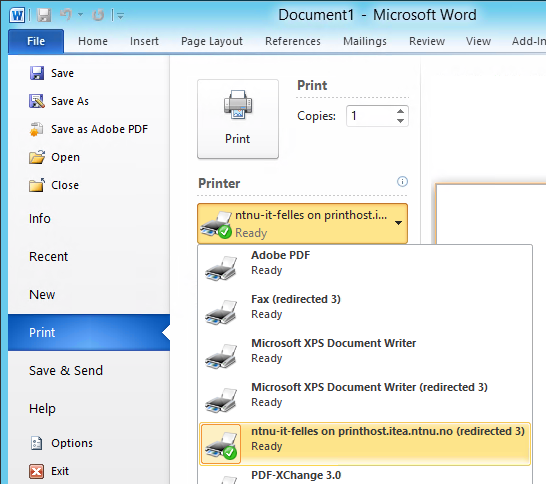Choose ntnu-it-felles on printhost.itea.ntnu.no printer
Viewport: 546px width, 484px height.
[x=365, y=444]
